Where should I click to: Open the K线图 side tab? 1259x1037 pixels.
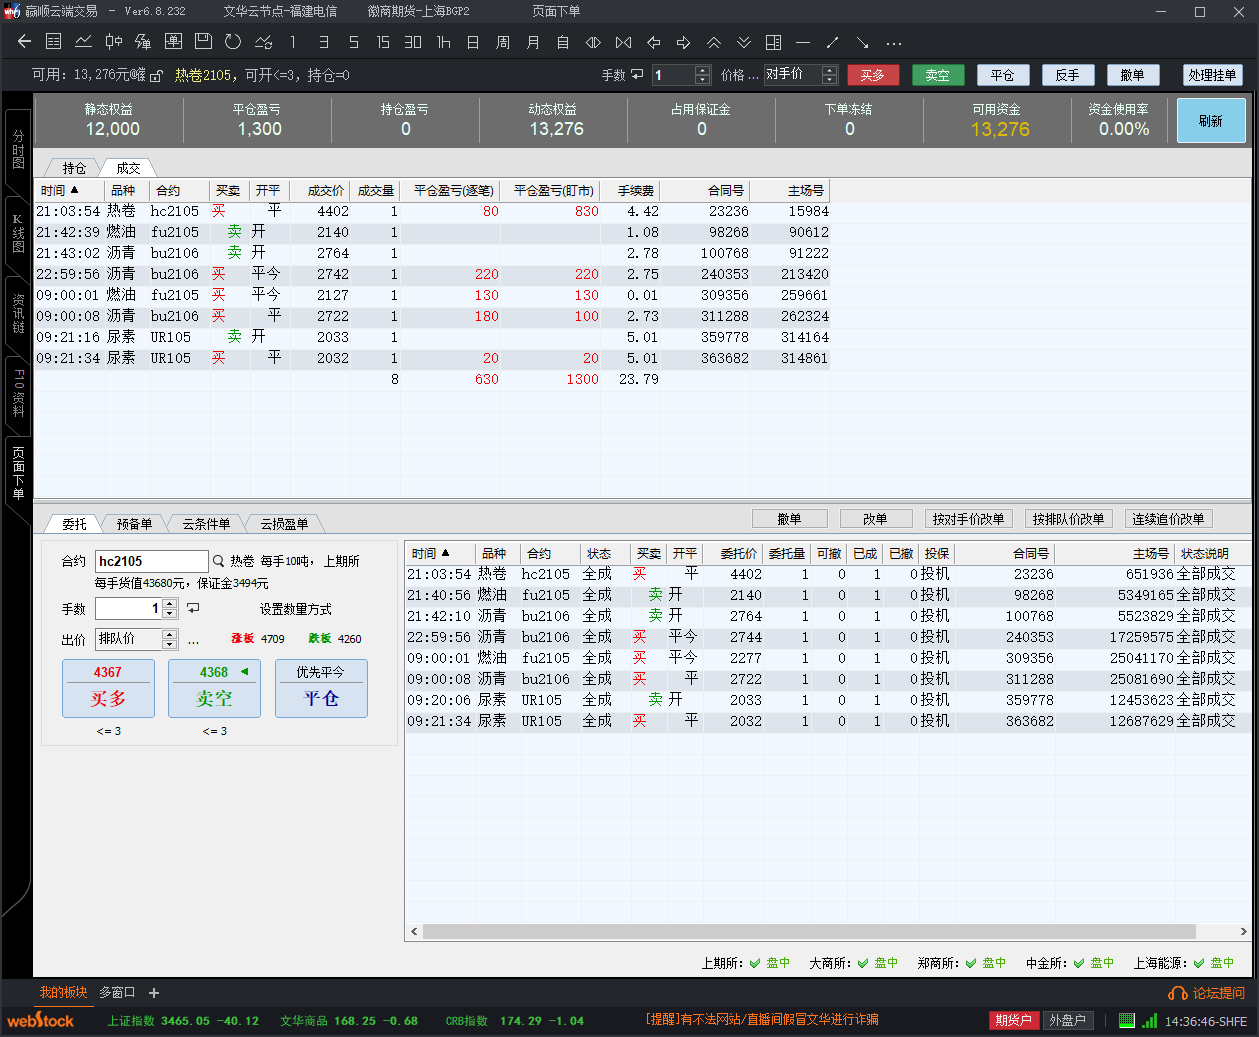point(18,233)
